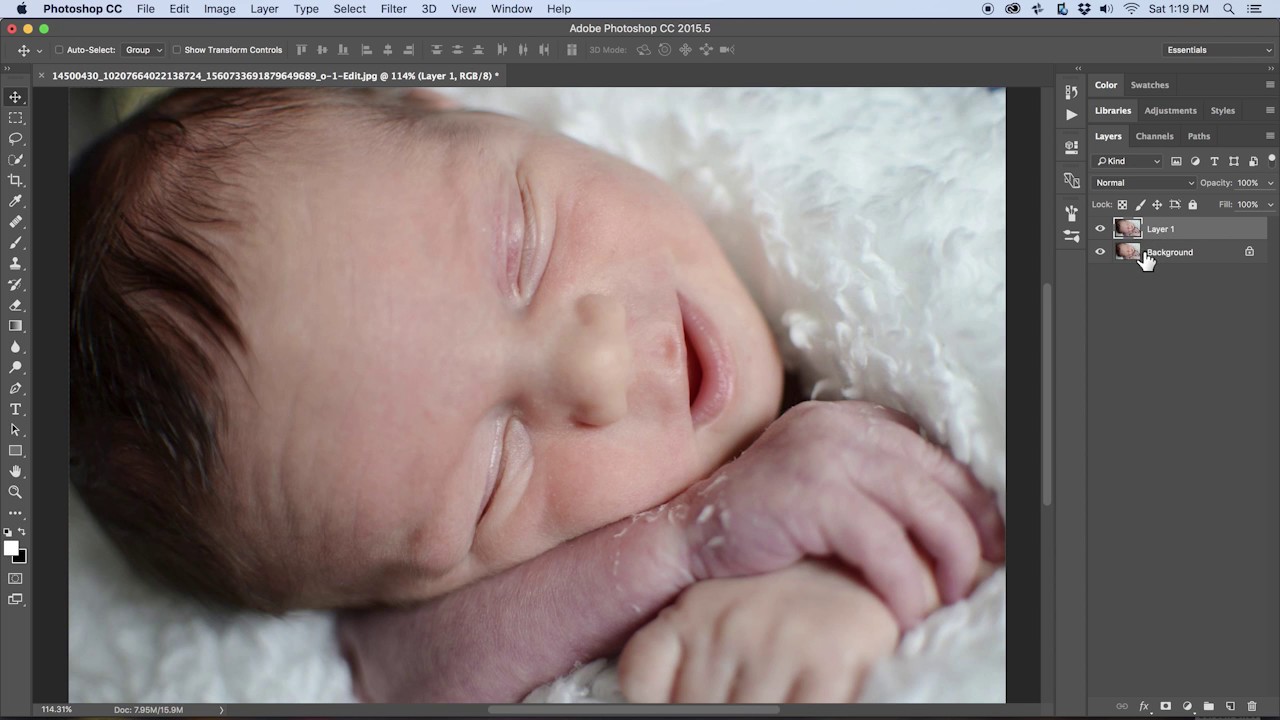Toggle lock position
Image resolution: width=1280 pixels, height=720 pixels.
coord(1157,205)
